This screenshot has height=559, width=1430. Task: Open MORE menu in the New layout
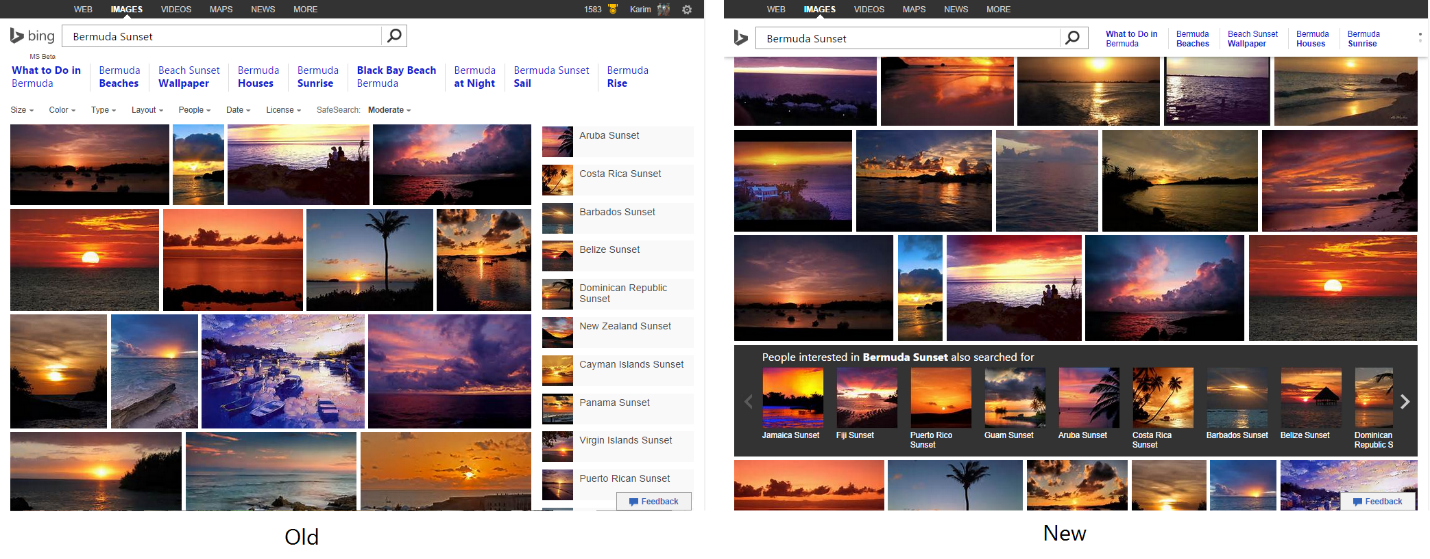click(x=998, y=9)
